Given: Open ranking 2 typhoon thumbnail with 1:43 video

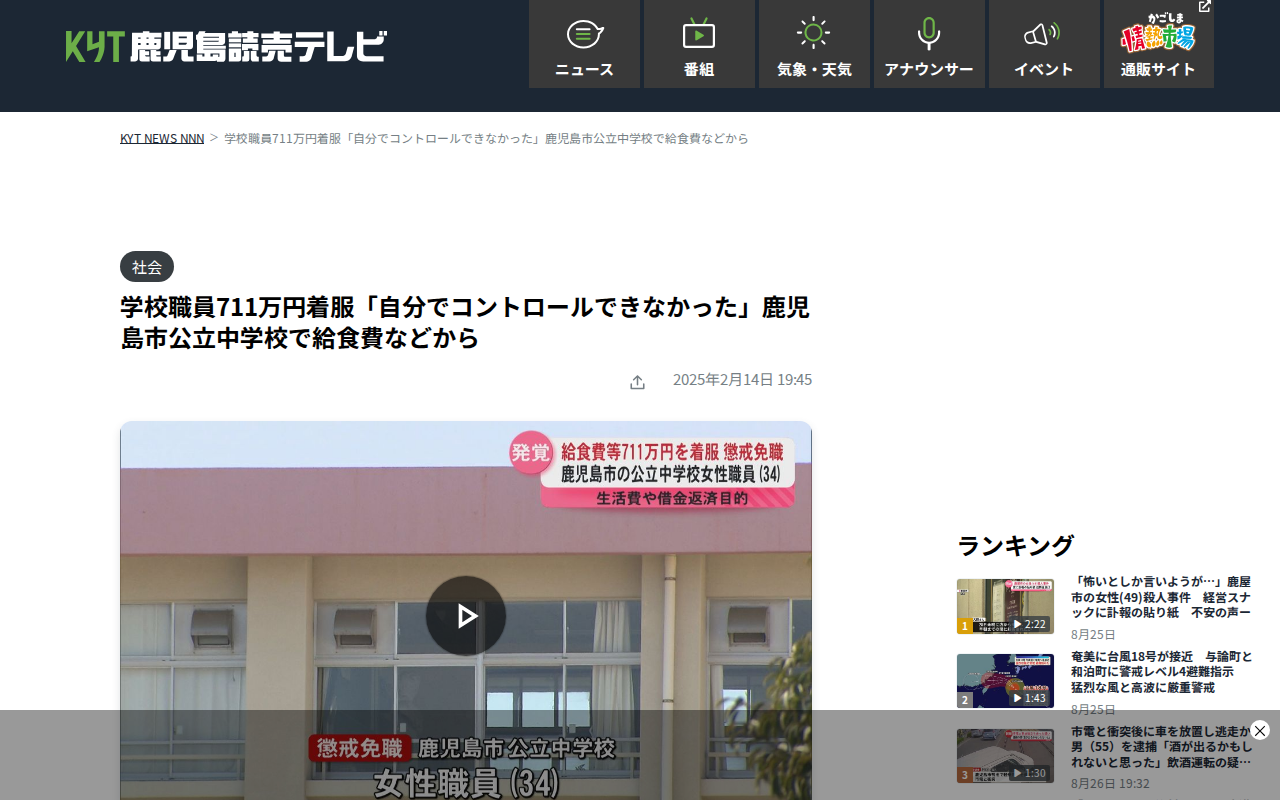Looking at the screenshot, I should tap(1005, 681).
